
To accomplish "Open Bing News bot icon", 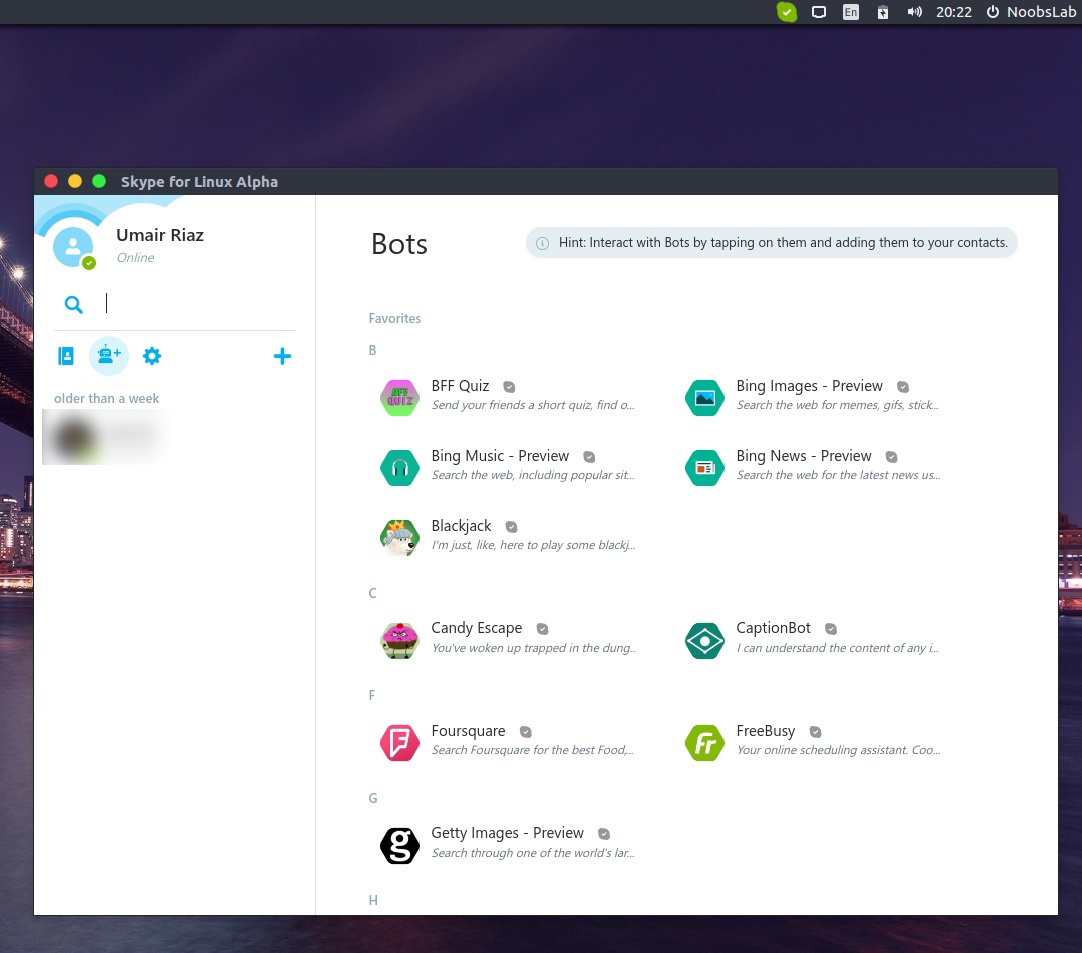I will [x=705, y=468].
